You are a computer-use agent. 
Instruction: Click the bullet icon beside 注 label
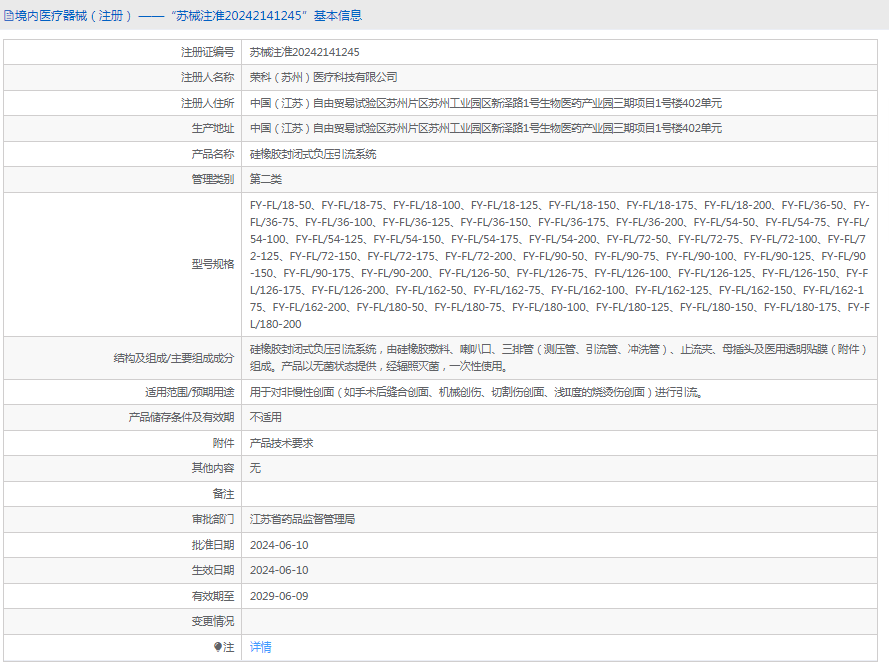pos(217,647)
